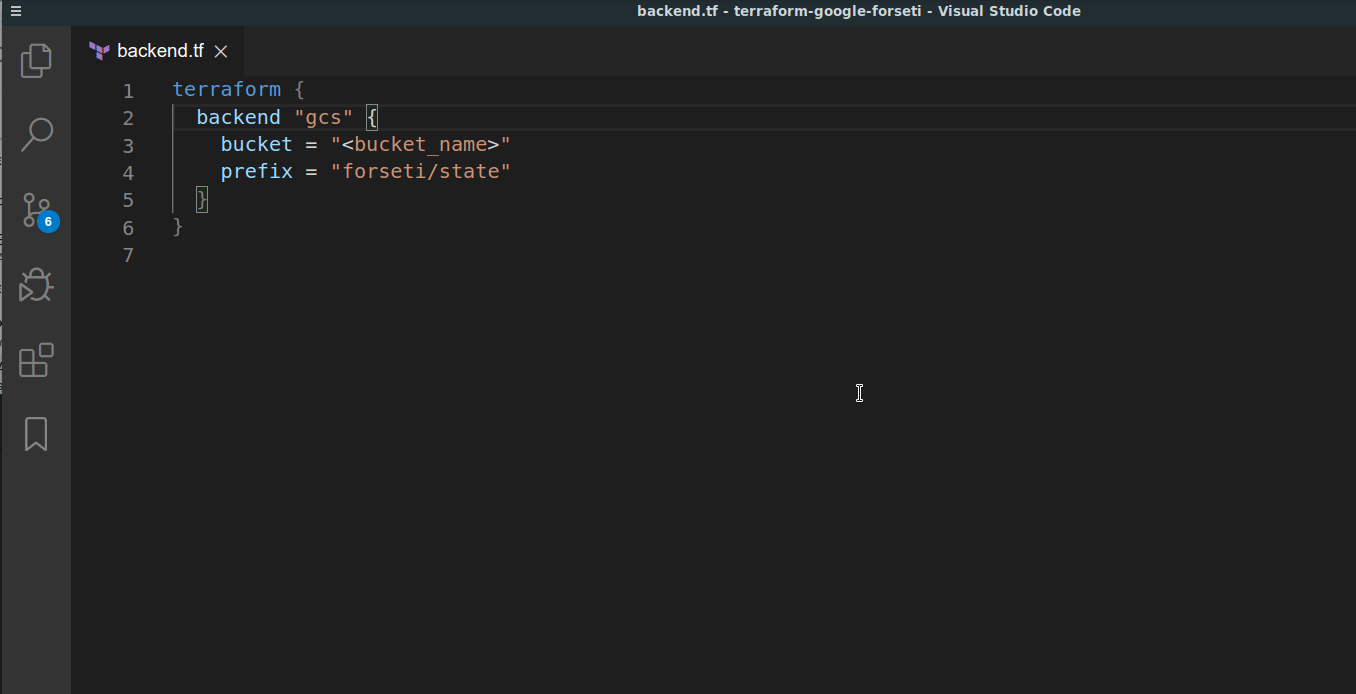The image size is (1356, 694).
Task: Click the opening brace after "gcs"
Action: [x=372, y=117]
